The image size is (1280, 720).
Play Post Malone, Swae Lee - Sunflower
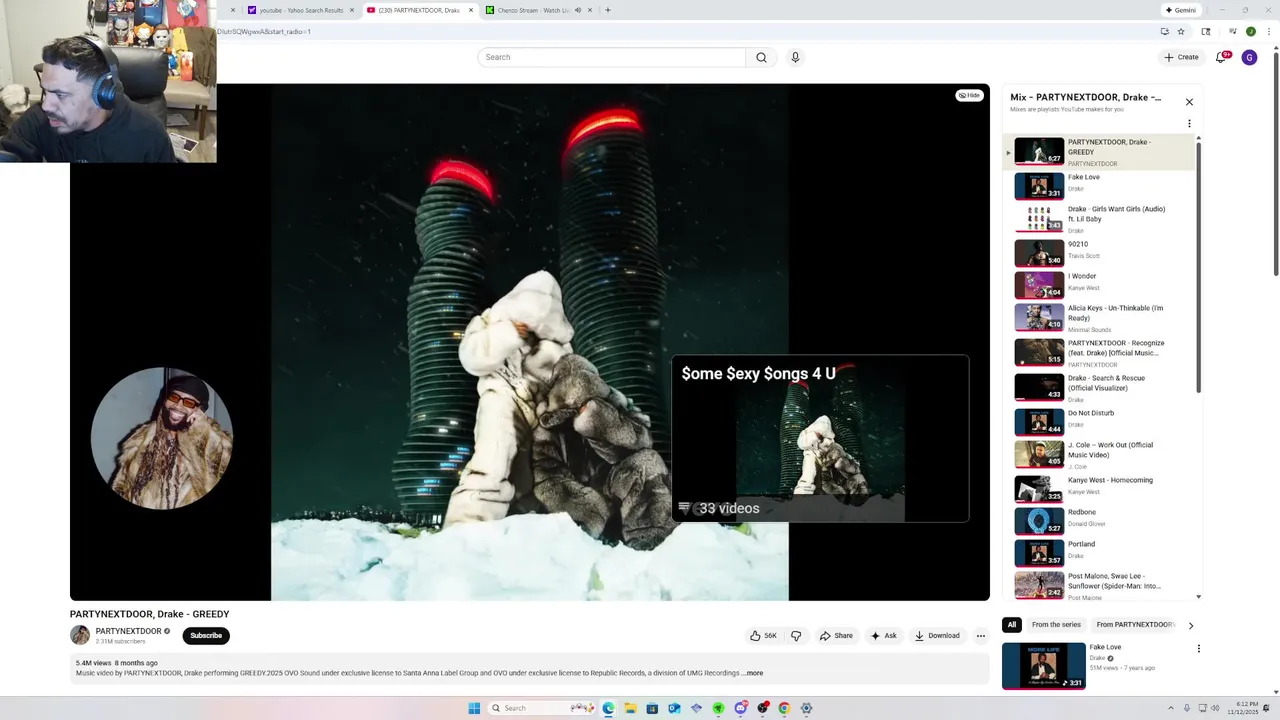click(1098, 585)
